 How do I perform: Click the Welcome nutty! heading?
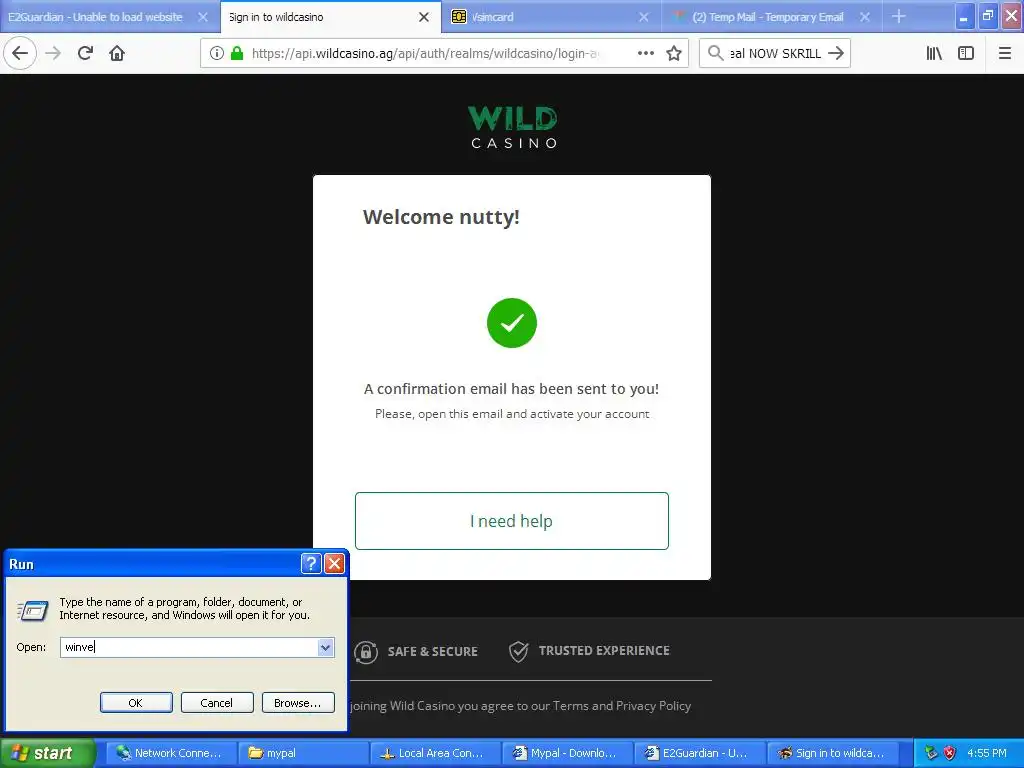point(441,217)
